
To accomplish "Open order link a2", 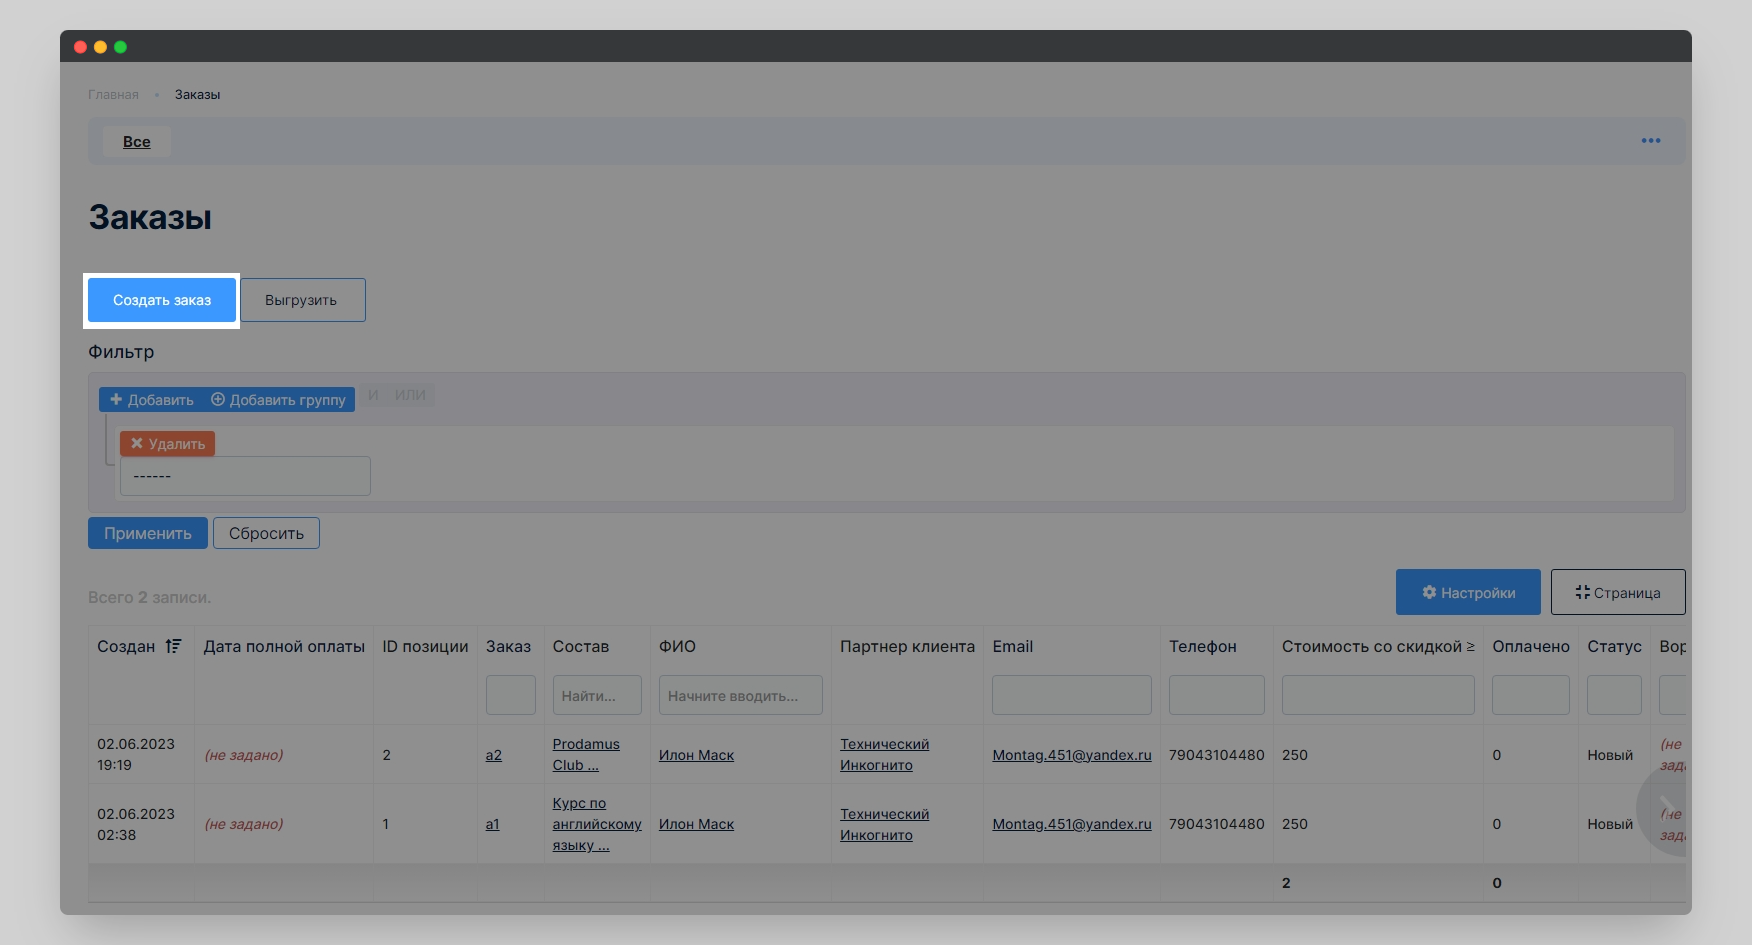I will click(x=493, y=755).
